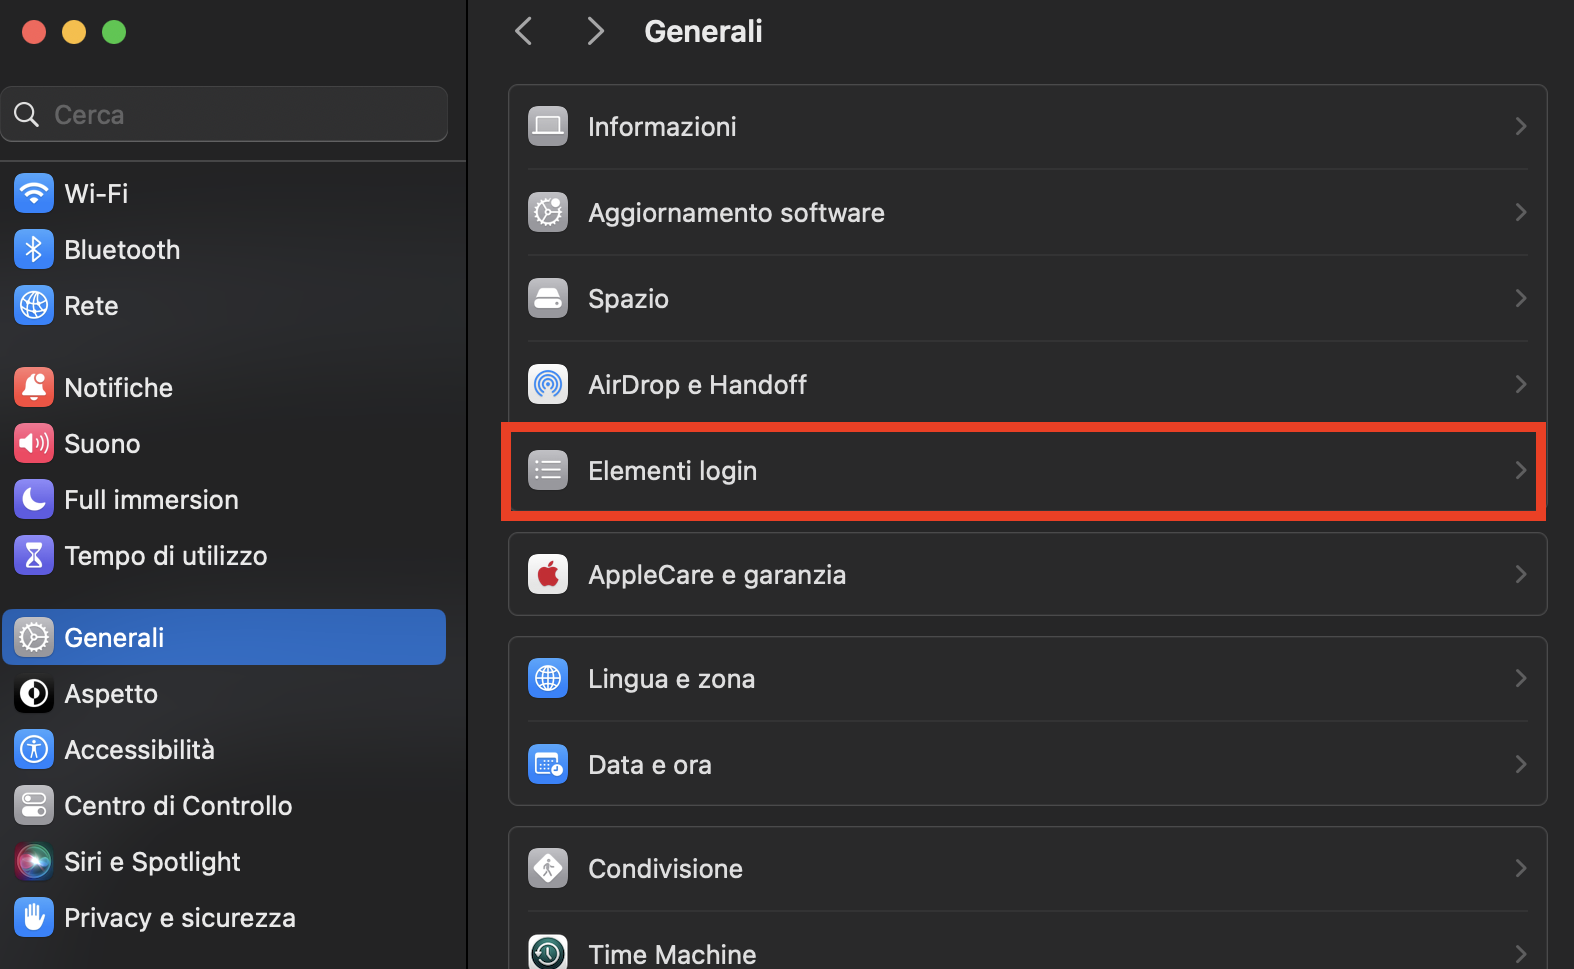
Task: Click the Data e ora calendar icon
Action: click(x=548, y=764)
